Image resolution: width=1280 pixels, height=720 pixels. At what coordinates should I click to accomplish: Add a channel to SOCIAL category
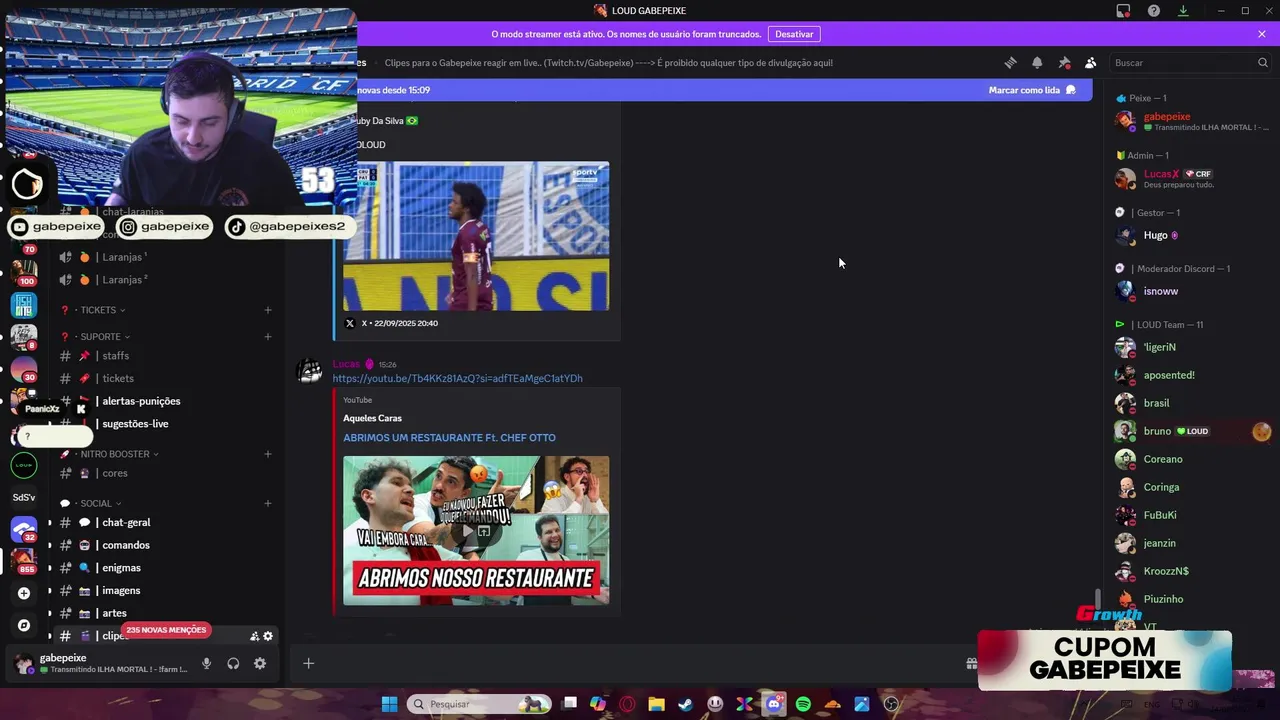[x=268, y=503]
